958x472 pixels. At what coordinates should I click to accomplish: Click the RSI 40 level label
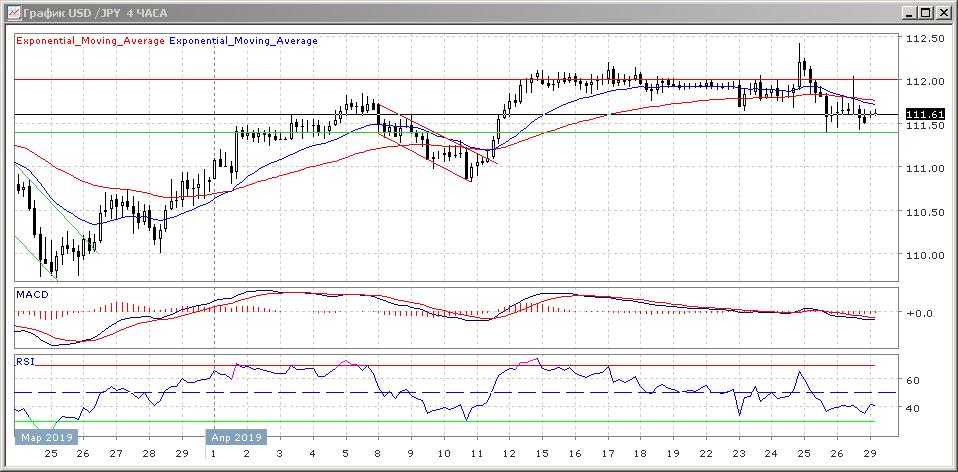click(x=913, y=408)
